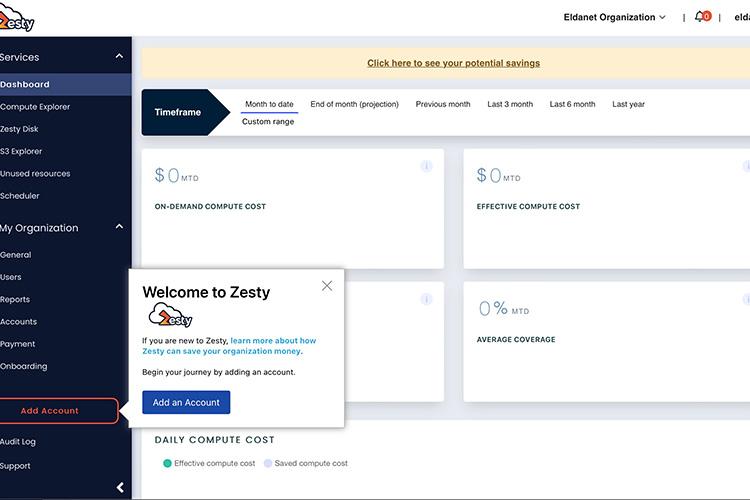Select the Month to date timeframe
Image resolution: width=750 pixels, height=500 pixels.
click(x=269, y=104)
